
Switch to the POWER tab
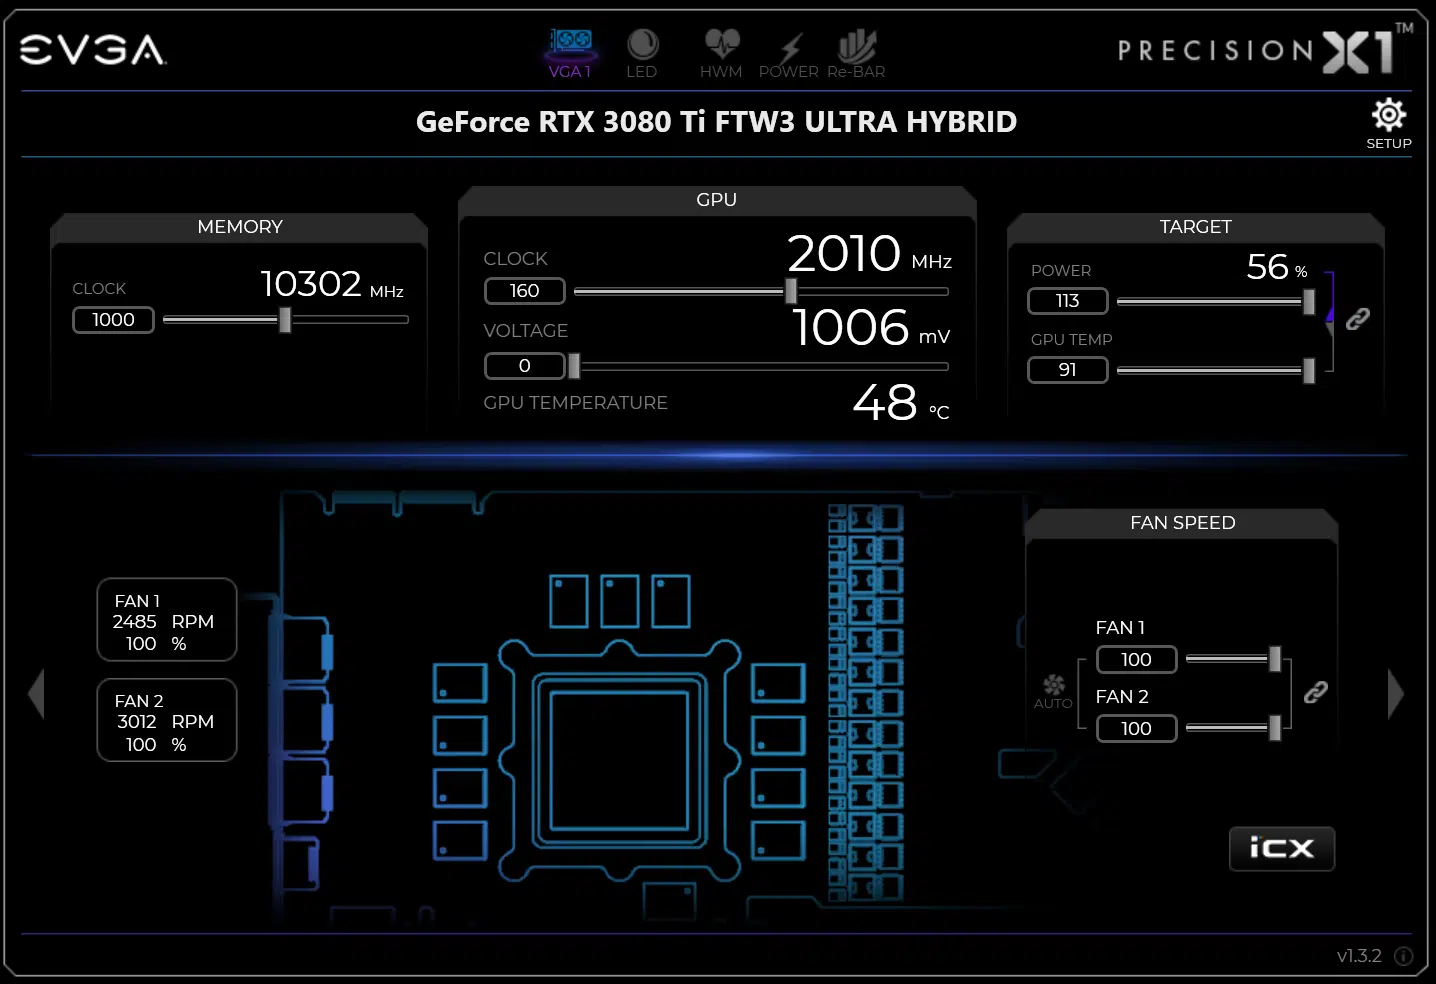(789, 54)
